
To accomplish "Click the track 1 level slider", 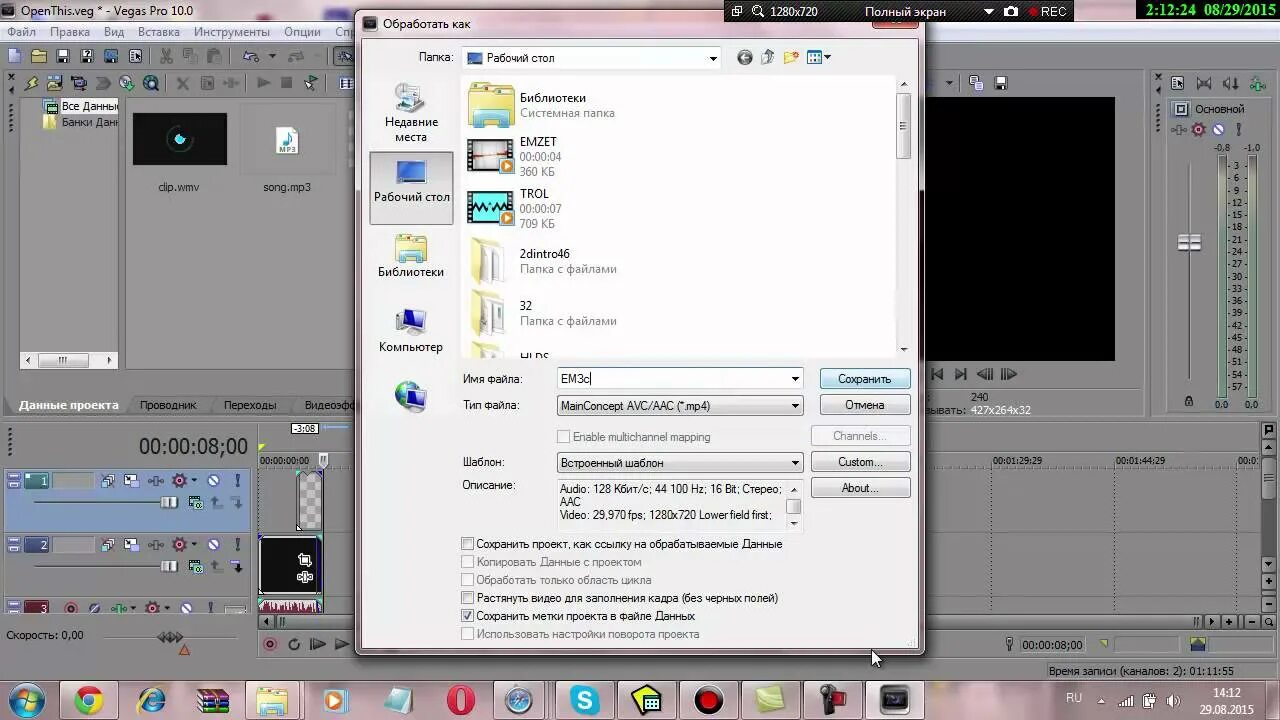I will tap(169, 502).
